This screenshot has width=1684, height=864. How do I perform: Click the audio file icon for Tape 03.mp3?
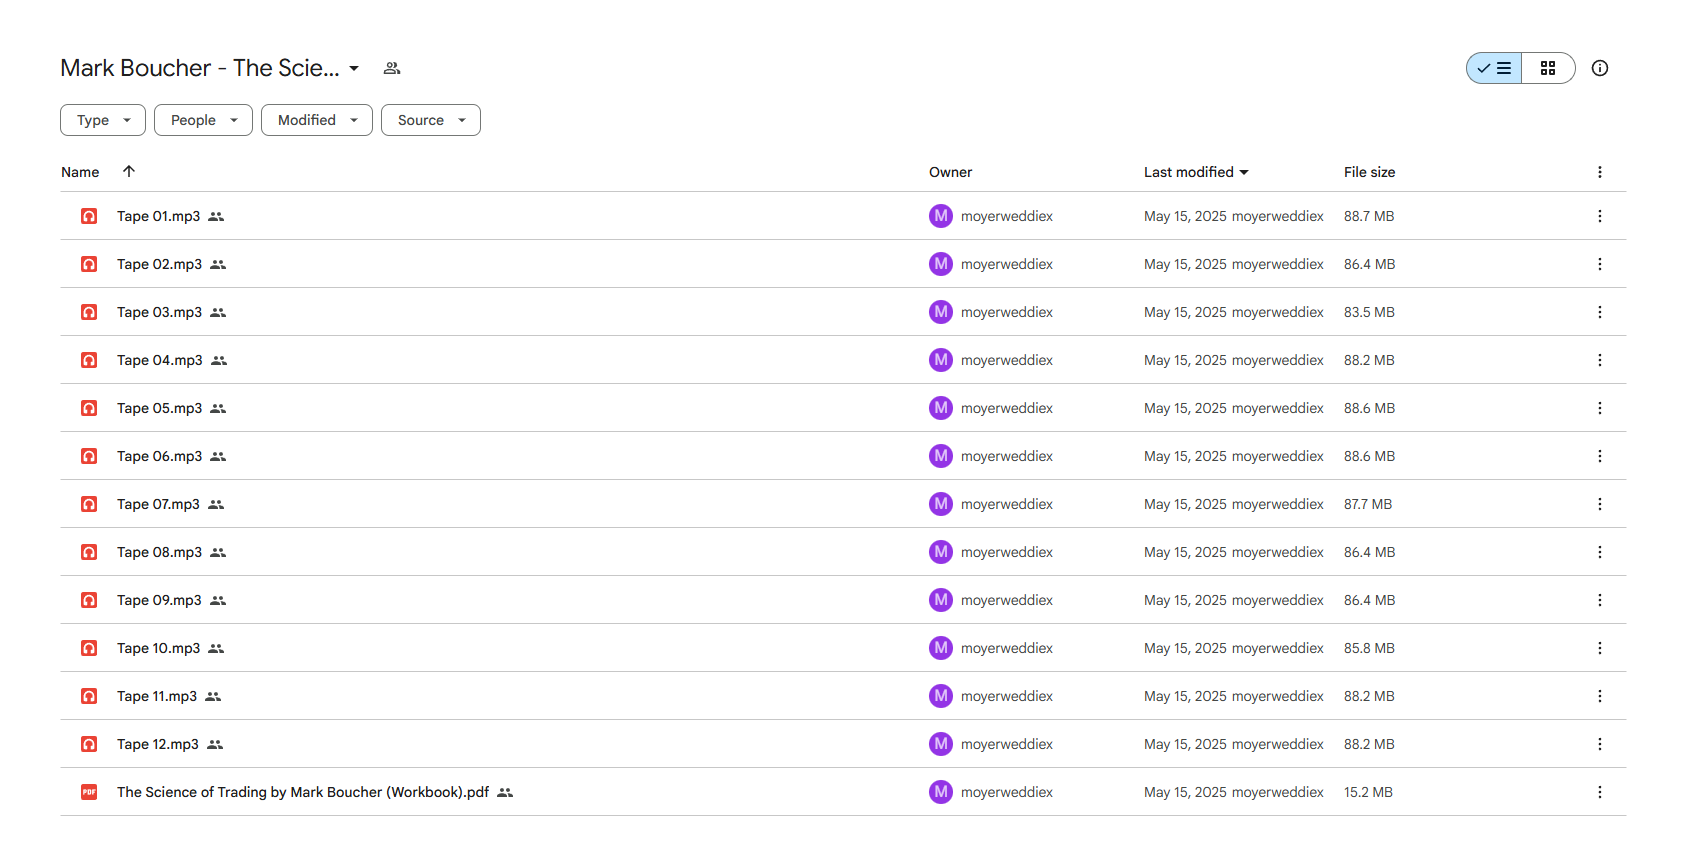coord(89,312)
